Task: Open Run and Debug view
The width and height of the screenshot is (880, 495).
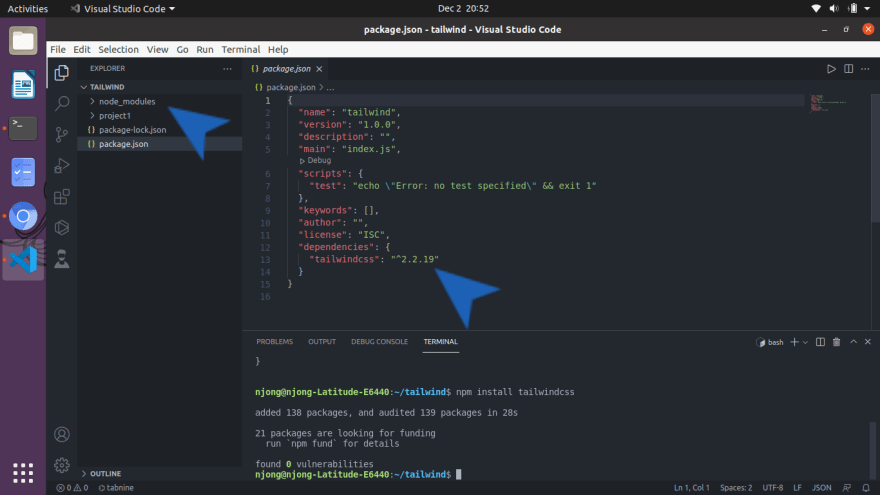Action: (62, 166)
